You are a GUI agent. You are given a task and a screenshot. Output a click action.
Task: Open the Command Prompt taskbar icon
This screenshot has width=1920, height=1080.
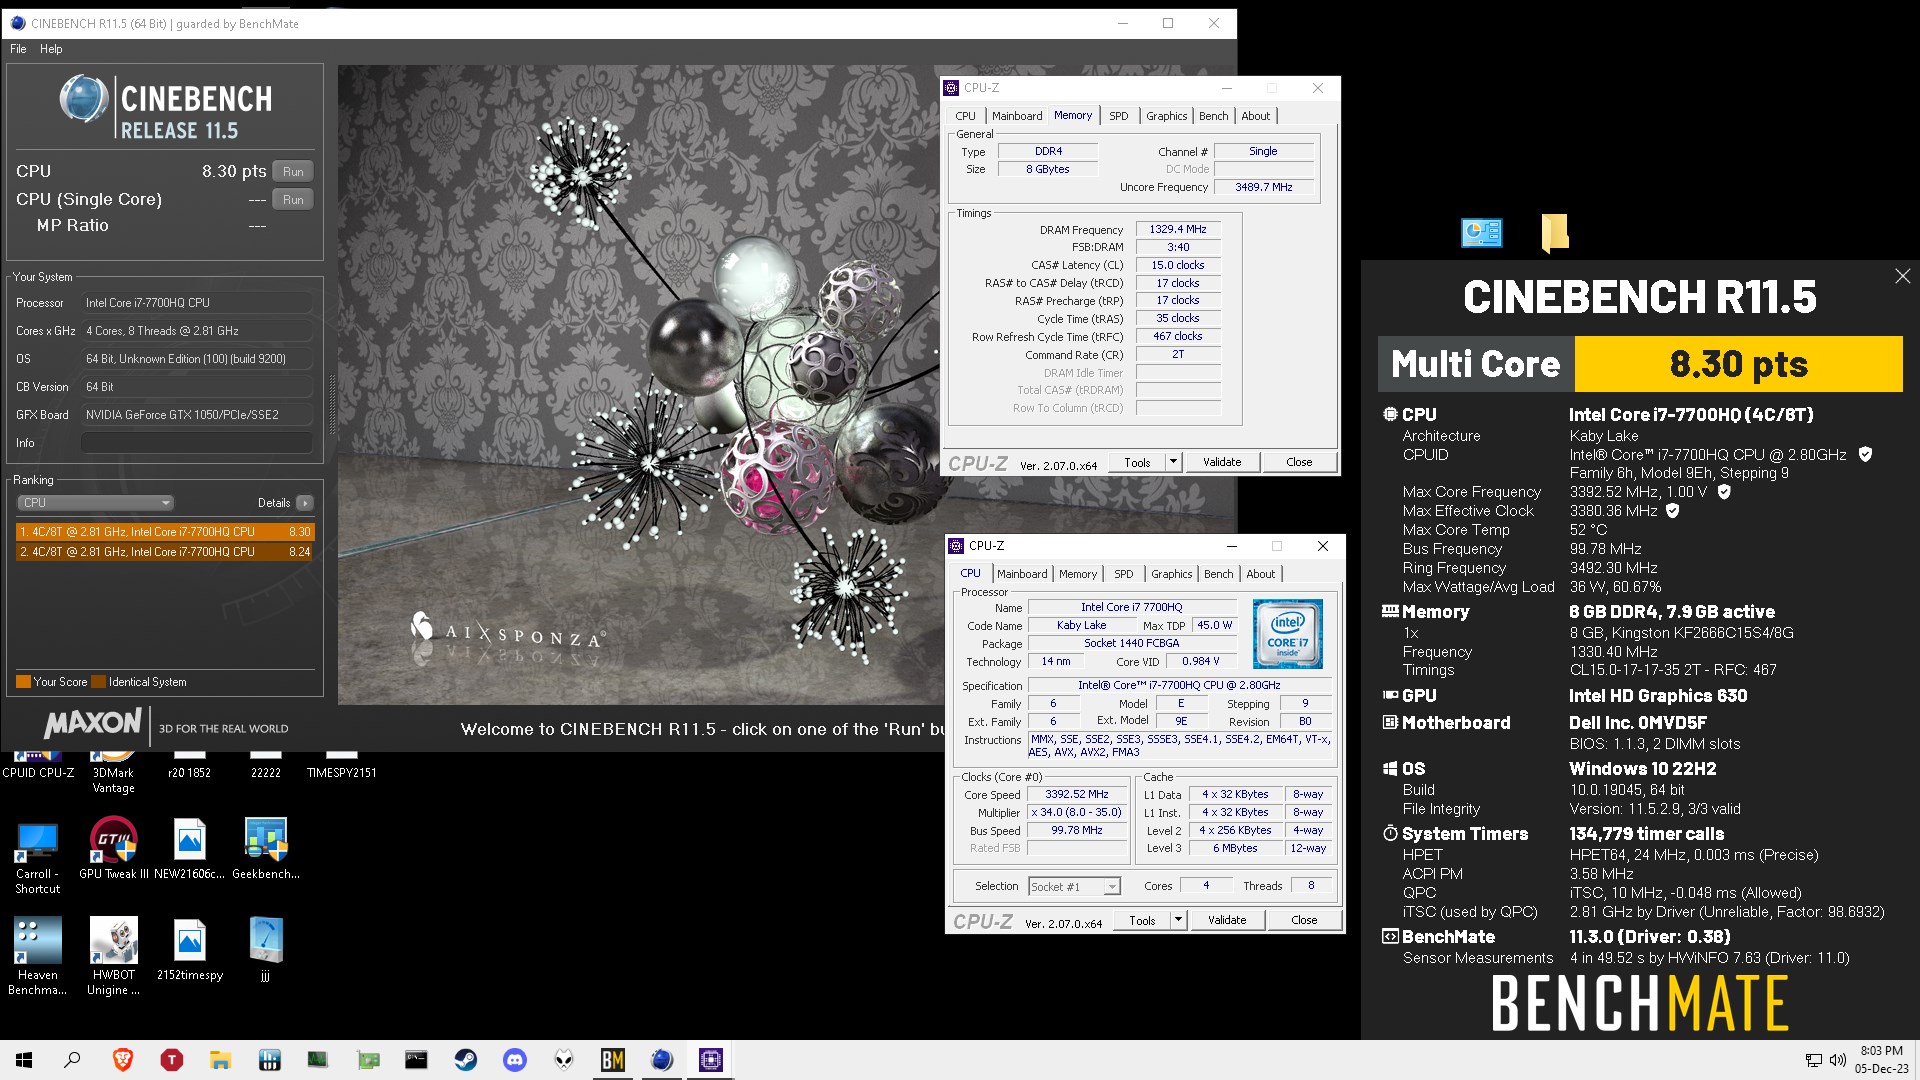pyautogui.click(x=416, y=1060)
